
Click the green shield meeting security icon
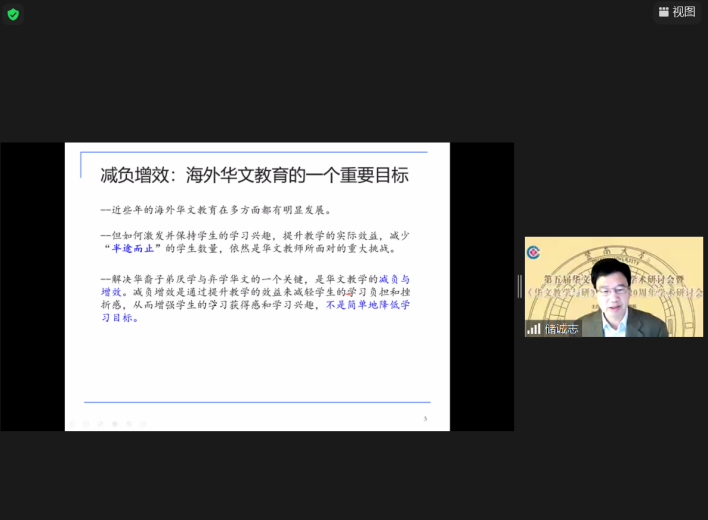[x=13, y=14]
